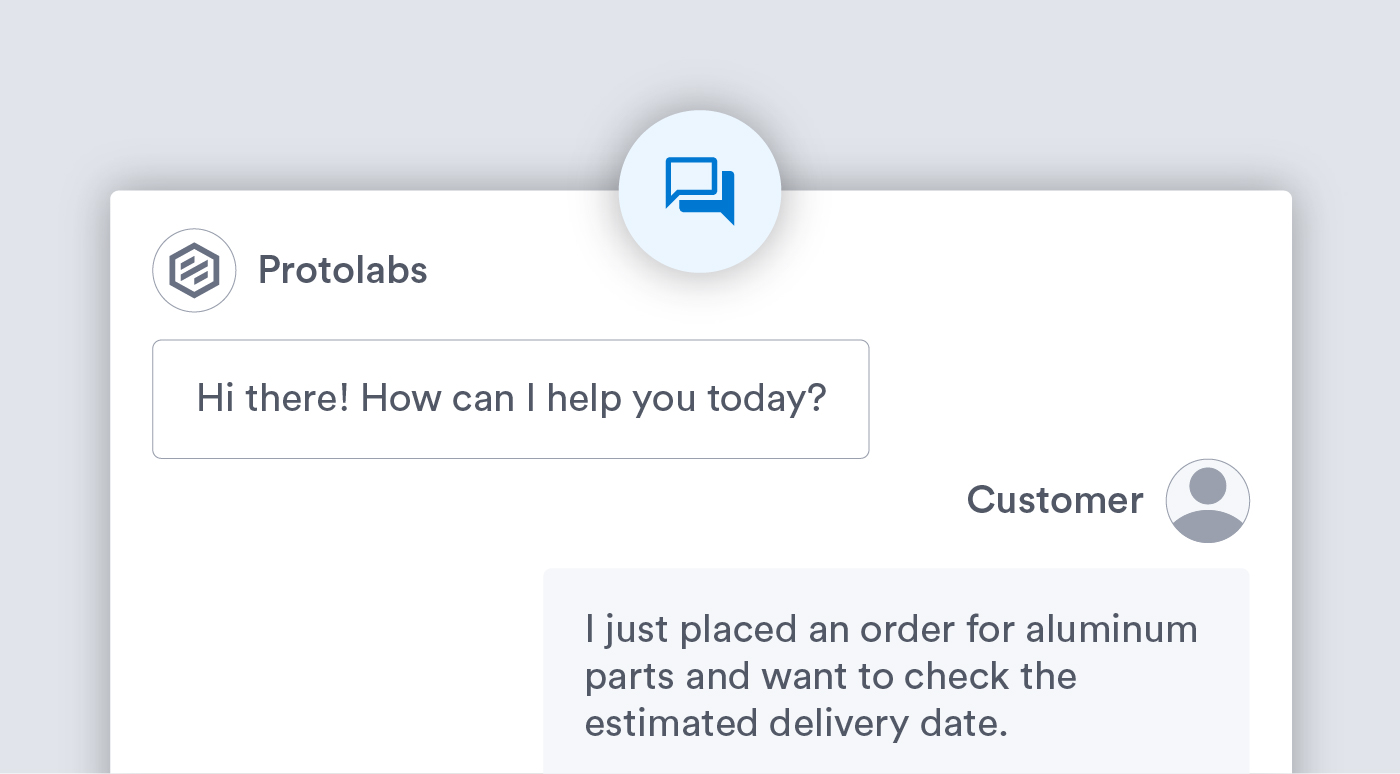Select the Customer sender name
This screenshot has height=774, width=1400.
1054,500
